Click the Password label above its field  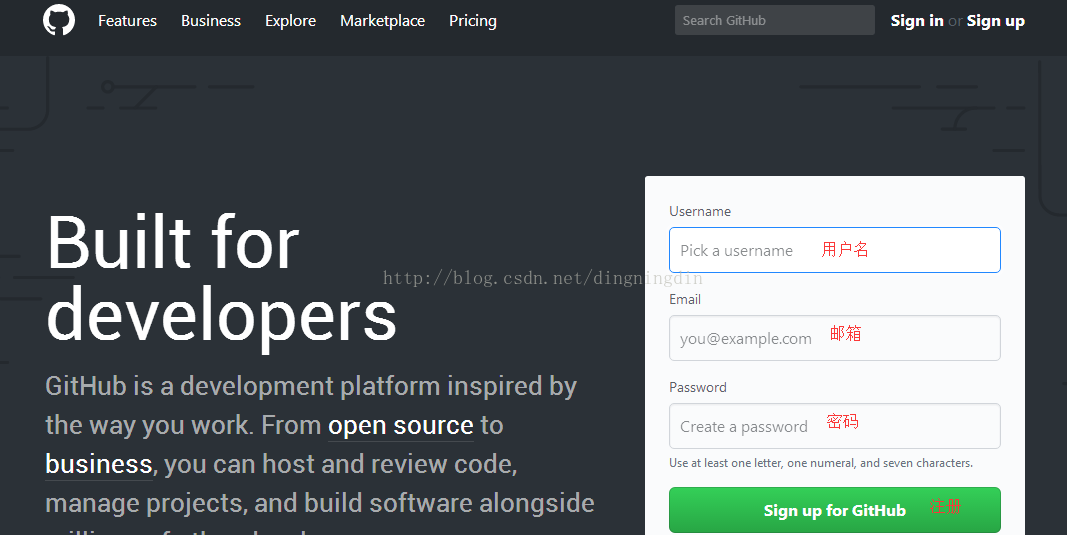click(x=697, y=387)
